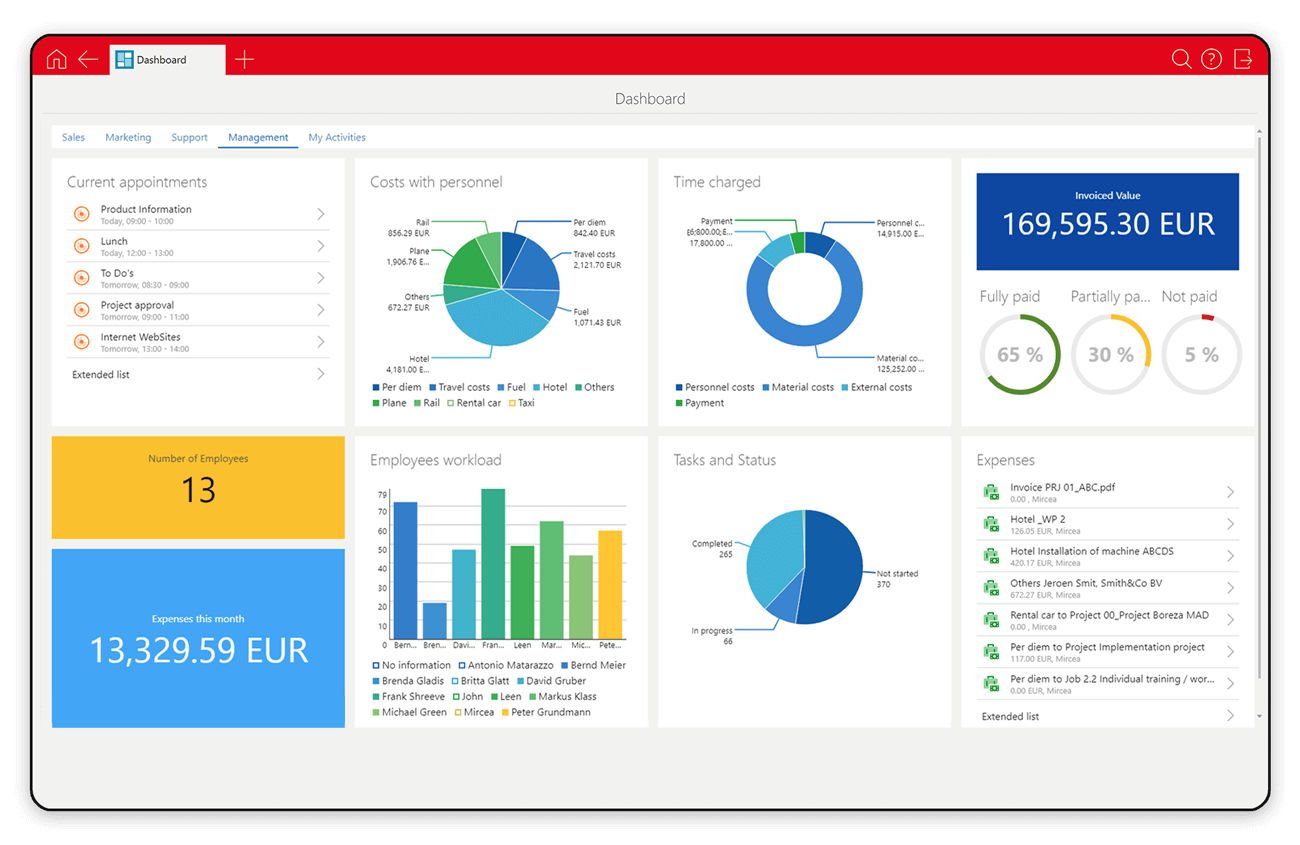Viewport: 1300px width, 845px height.
Task: Toggle External costs legend entry
Action: coord(876,387)
